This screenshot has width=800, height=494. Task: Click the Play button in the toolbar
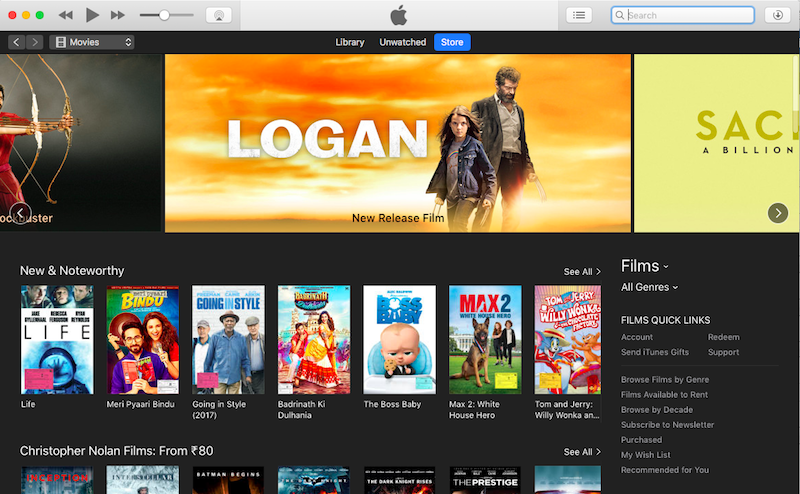(x=92, y=15)
